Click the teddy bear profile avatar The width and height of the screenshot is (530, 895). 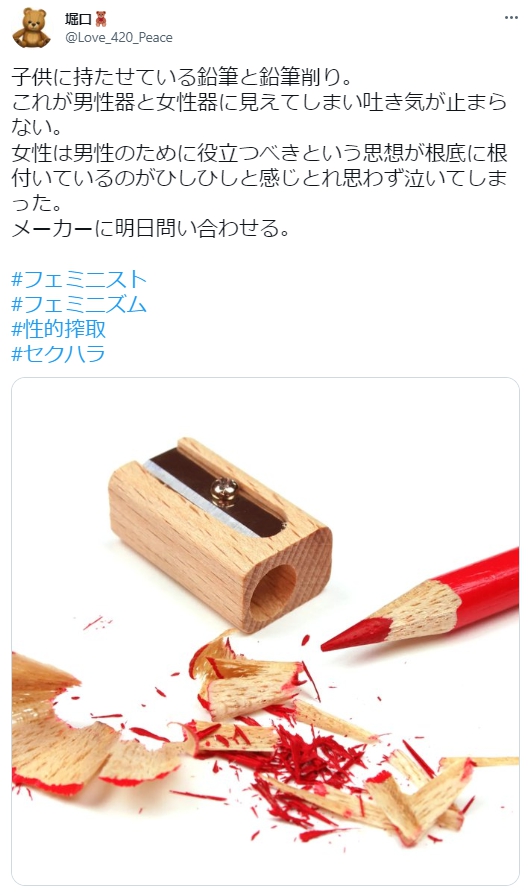(31, 28)
